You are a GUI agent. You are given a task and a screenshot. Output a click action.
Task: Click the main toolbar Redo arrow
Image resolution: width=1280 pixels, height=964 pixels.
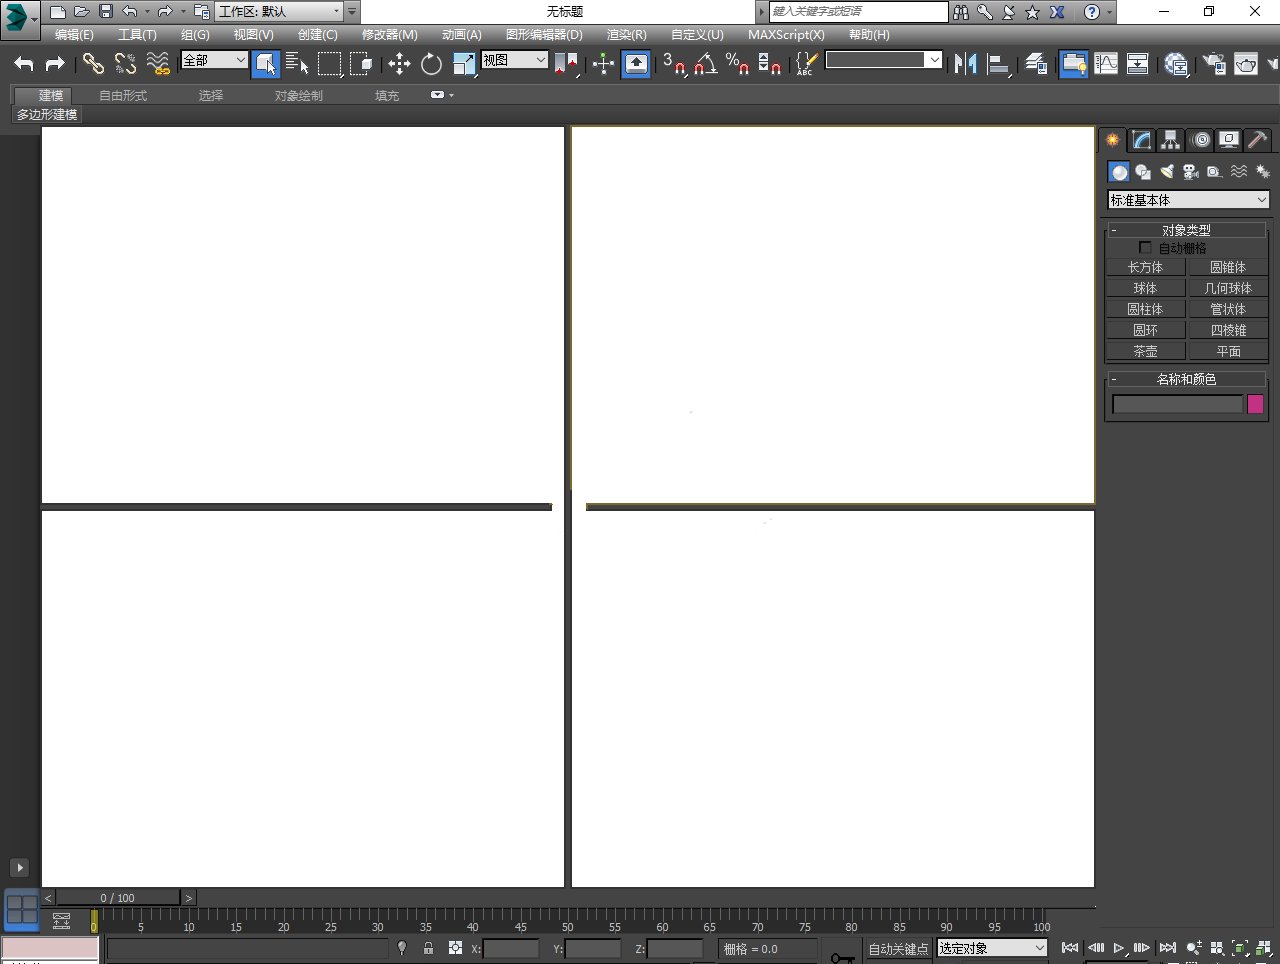pyautogui.click(x=56, y=64)
